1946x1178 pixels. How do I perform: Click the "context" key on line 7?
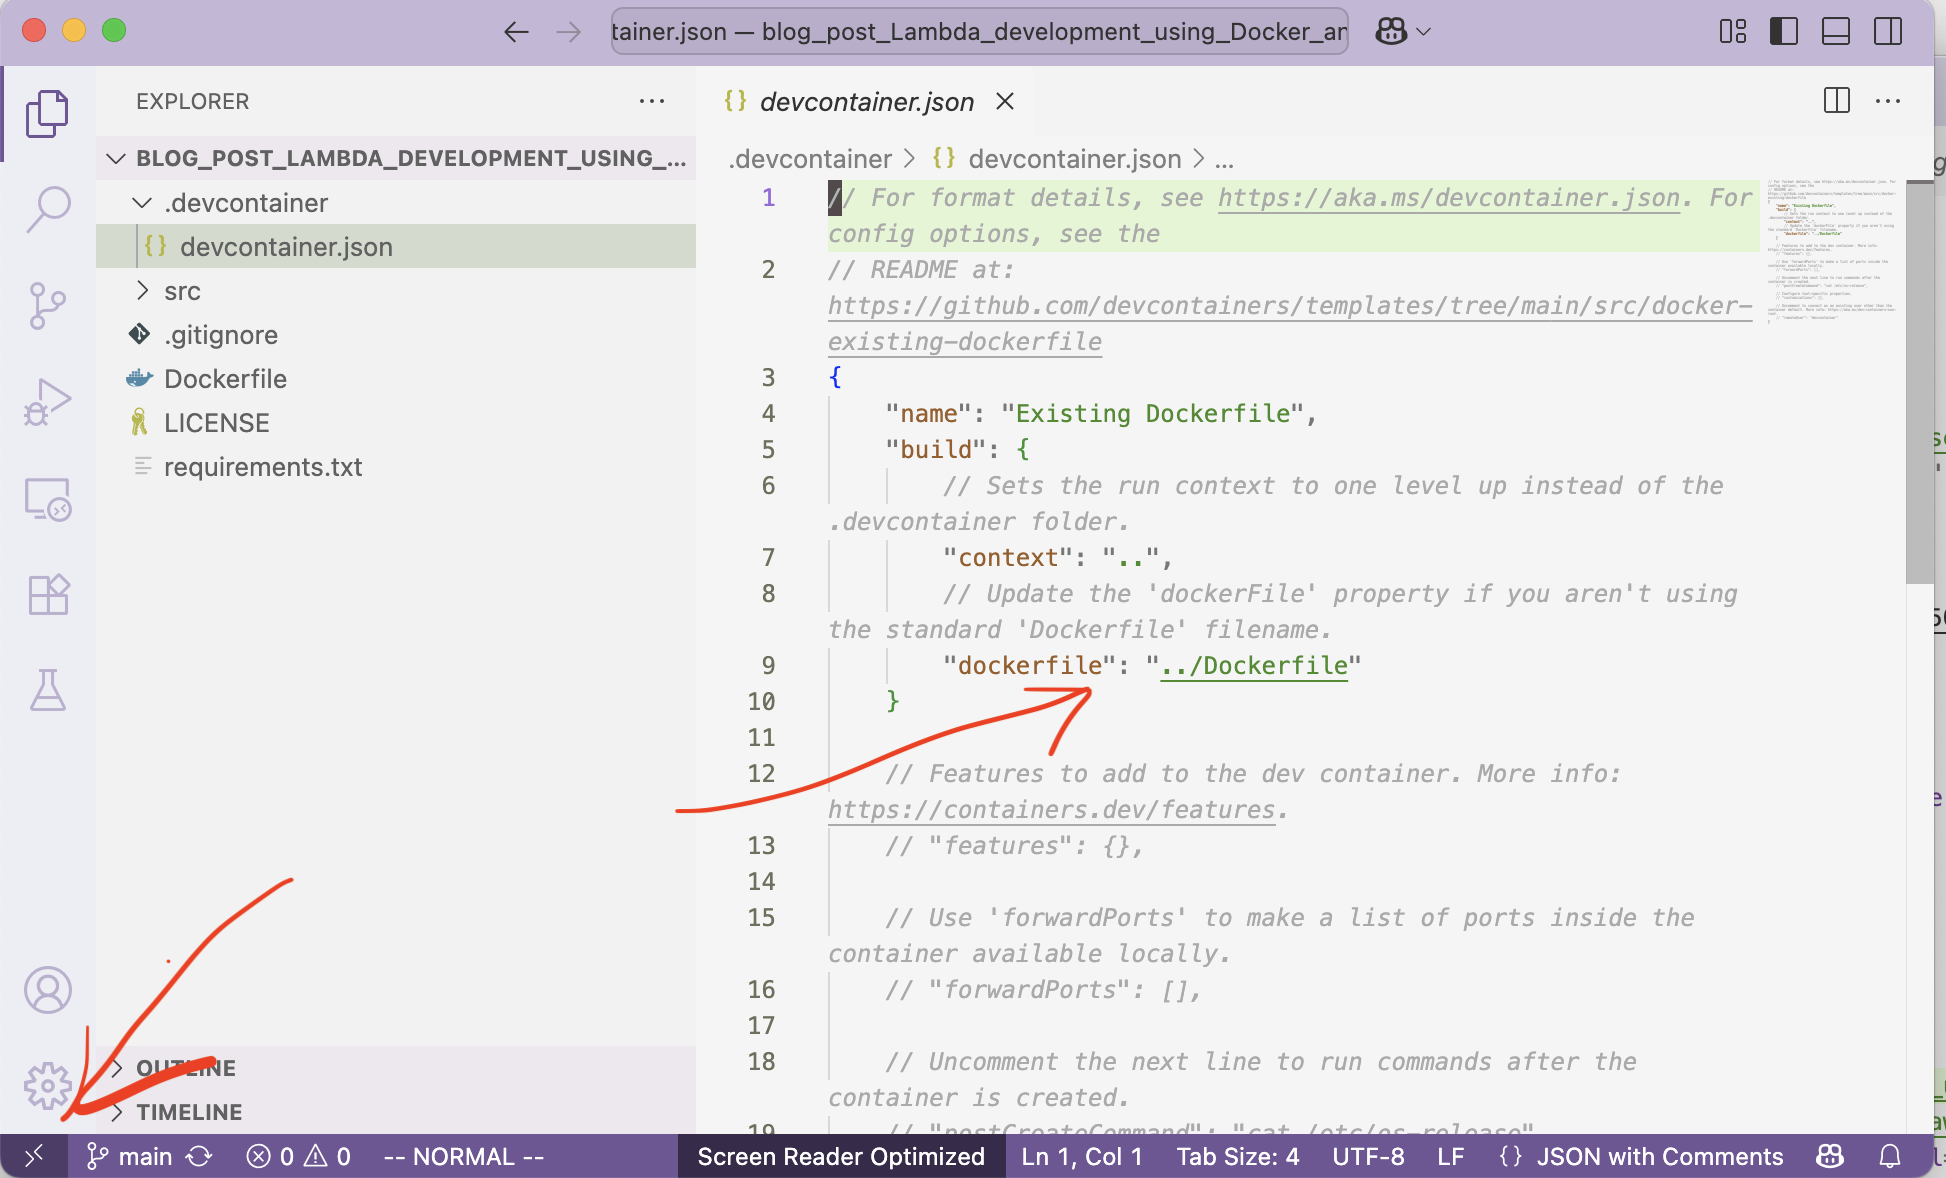1007,558
